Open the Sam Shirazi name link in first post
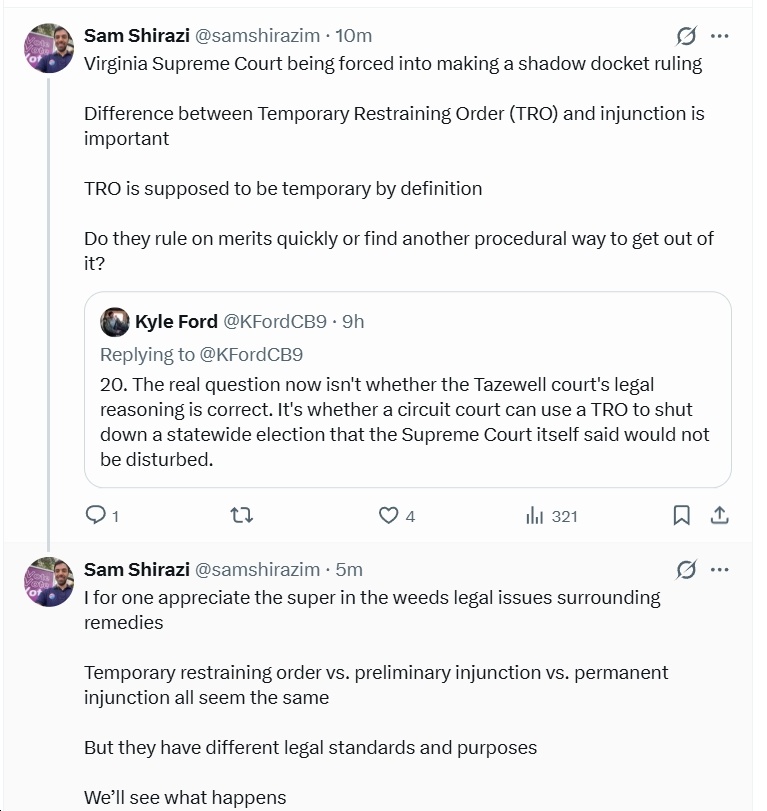This screenshot has height=811, width=767. [136, 36]
